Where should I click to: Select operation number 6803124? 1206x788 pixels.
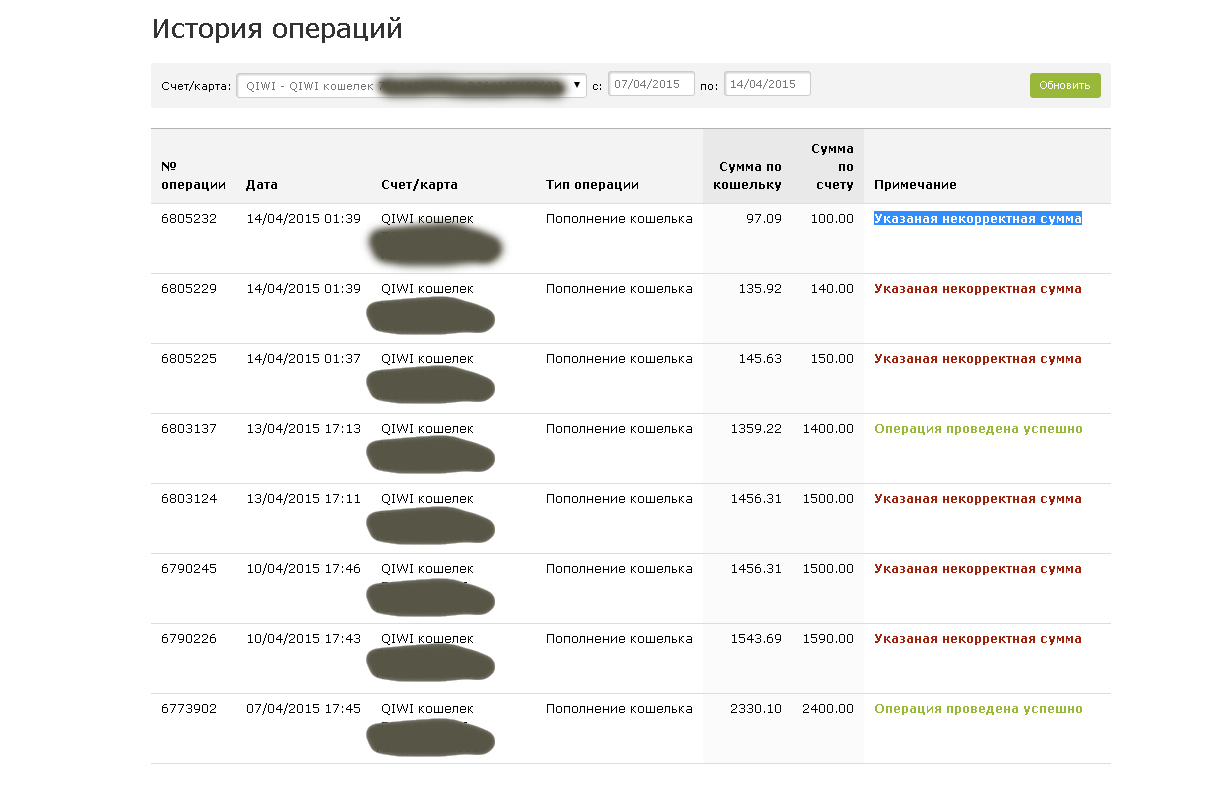pos(189,498)
